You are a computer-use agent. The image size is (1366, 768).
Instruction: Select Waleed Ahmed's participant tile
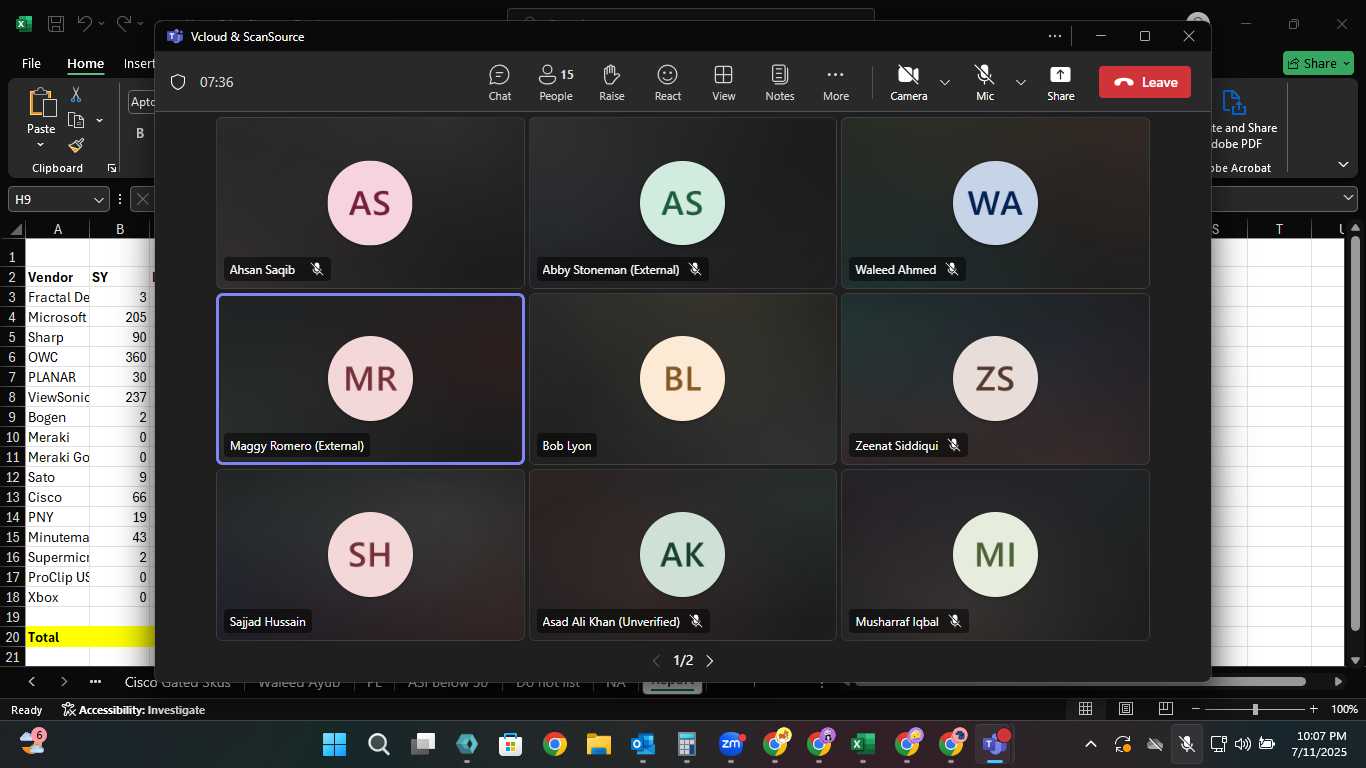[995, 203]
